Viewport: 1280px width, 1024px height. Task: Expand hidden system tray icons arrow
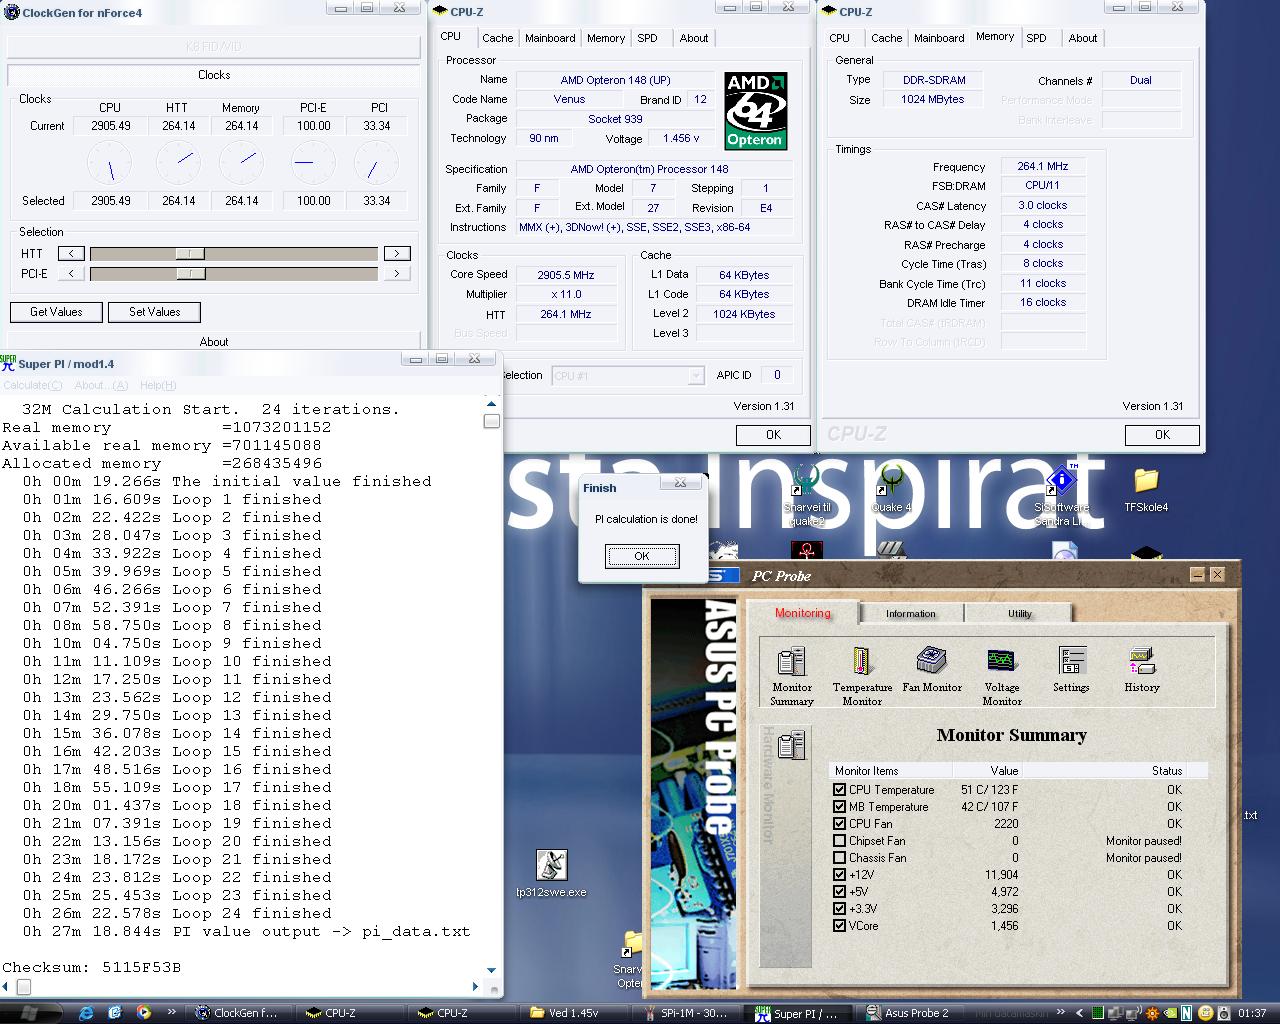click(1080, 1013)
